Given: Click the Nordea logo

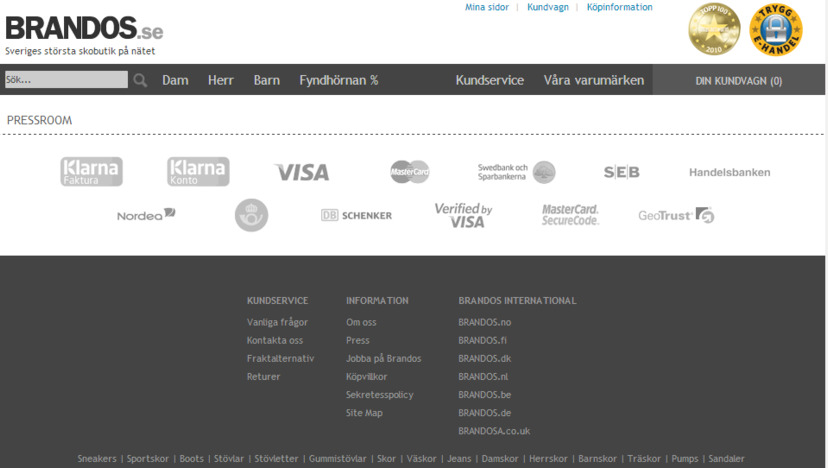Looking at the screenshot, I should 146,215.
